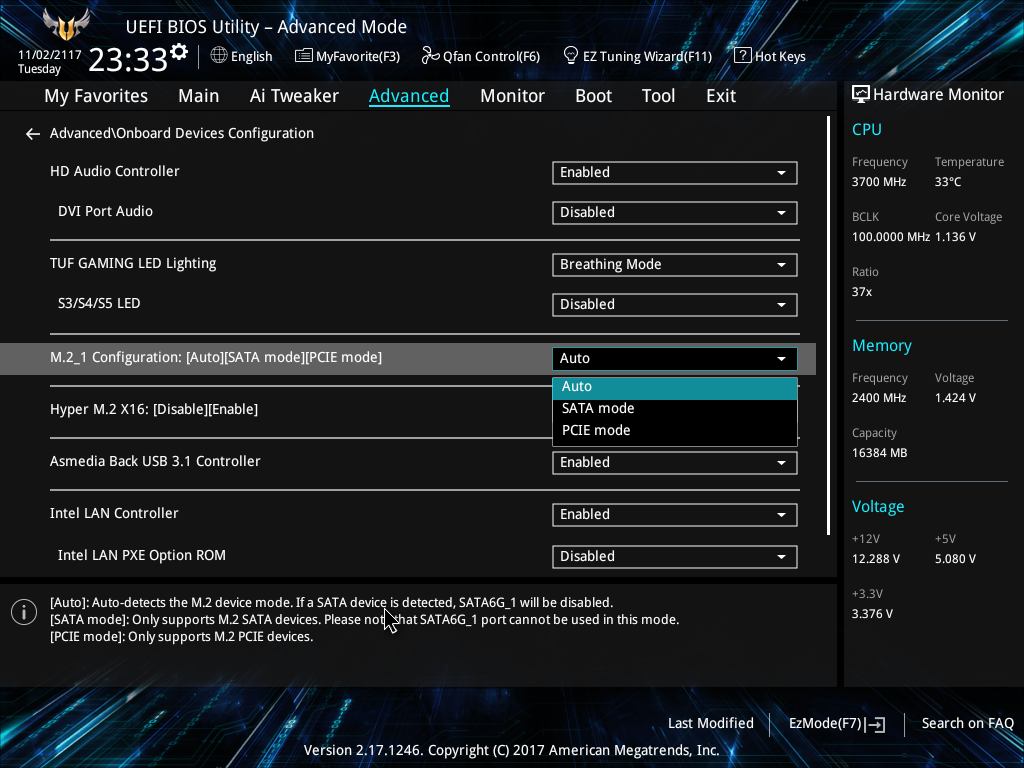Open Qfan Control fan icon
This screenshot has height=768, width=1024.
pos(430,56)
